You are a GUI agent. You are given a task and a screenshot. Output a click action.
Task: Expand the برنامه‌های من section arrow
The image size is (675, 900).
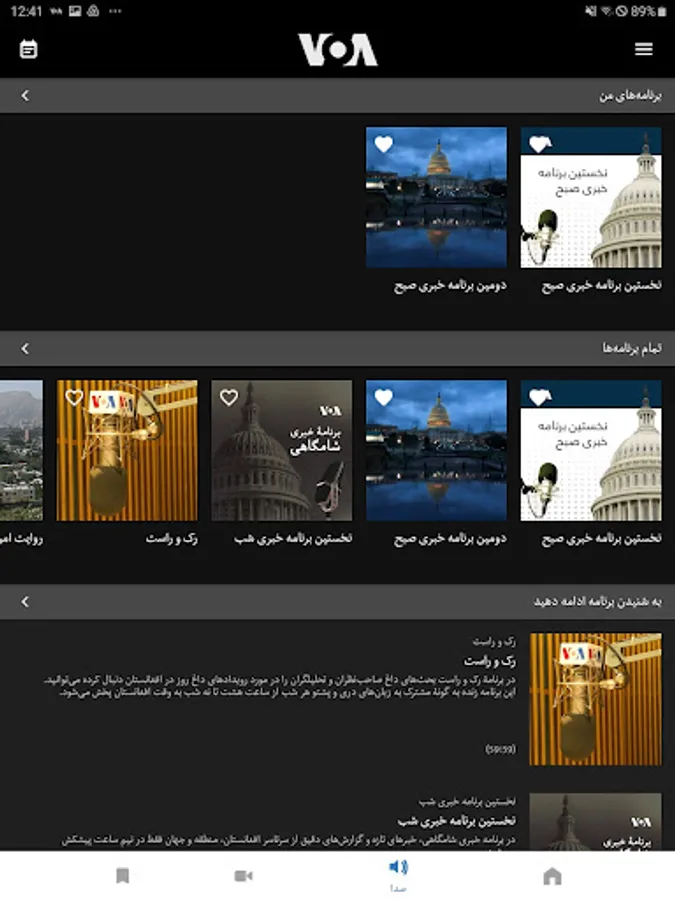click(x=25, y=95)
